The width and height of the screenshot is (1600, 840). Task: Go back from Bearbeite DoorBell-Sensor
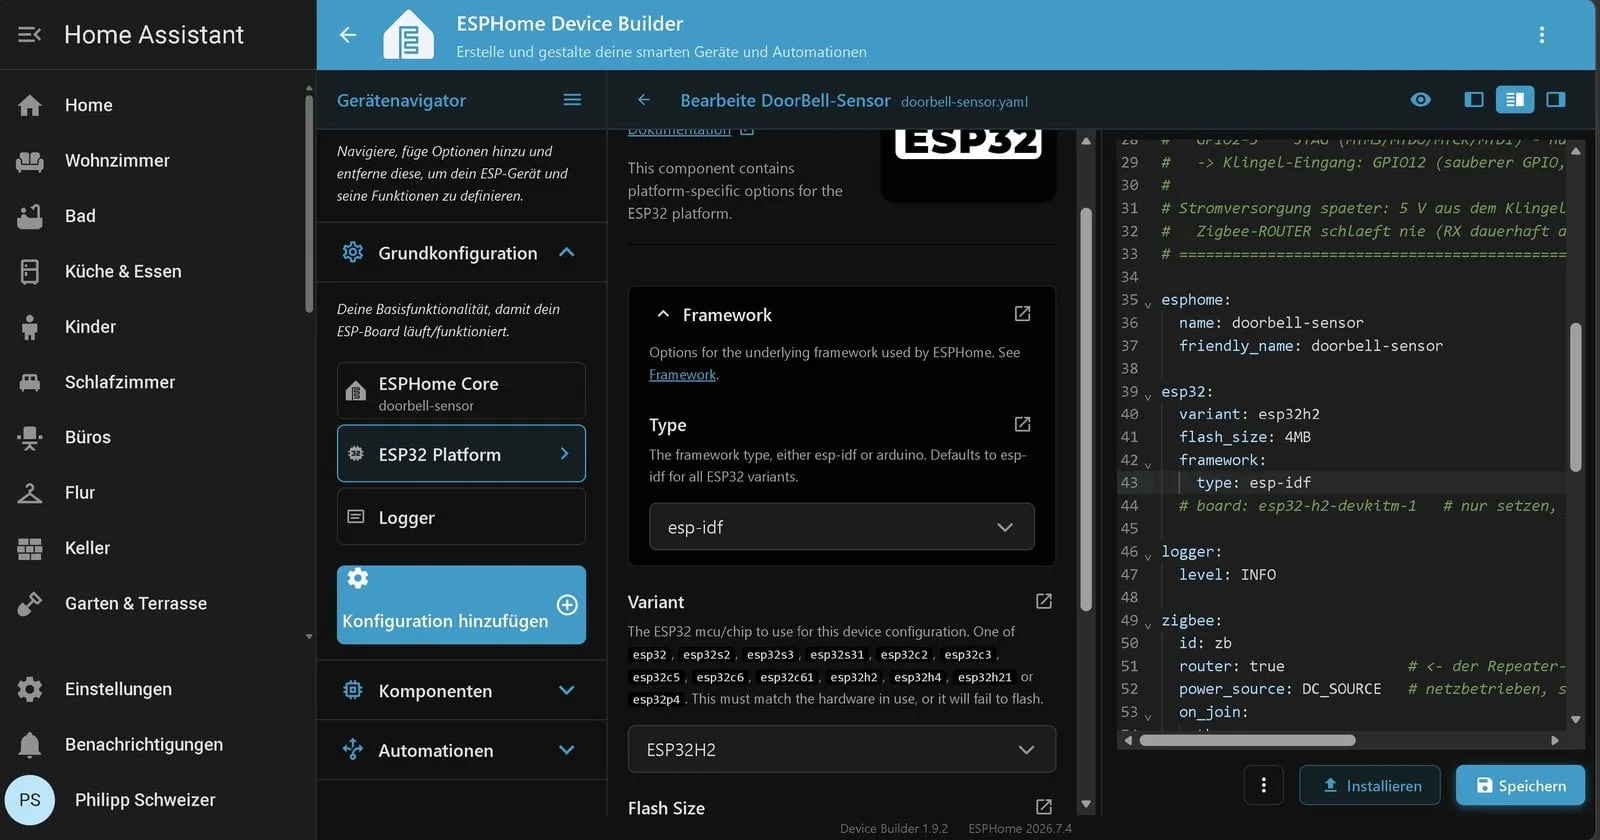644,100
